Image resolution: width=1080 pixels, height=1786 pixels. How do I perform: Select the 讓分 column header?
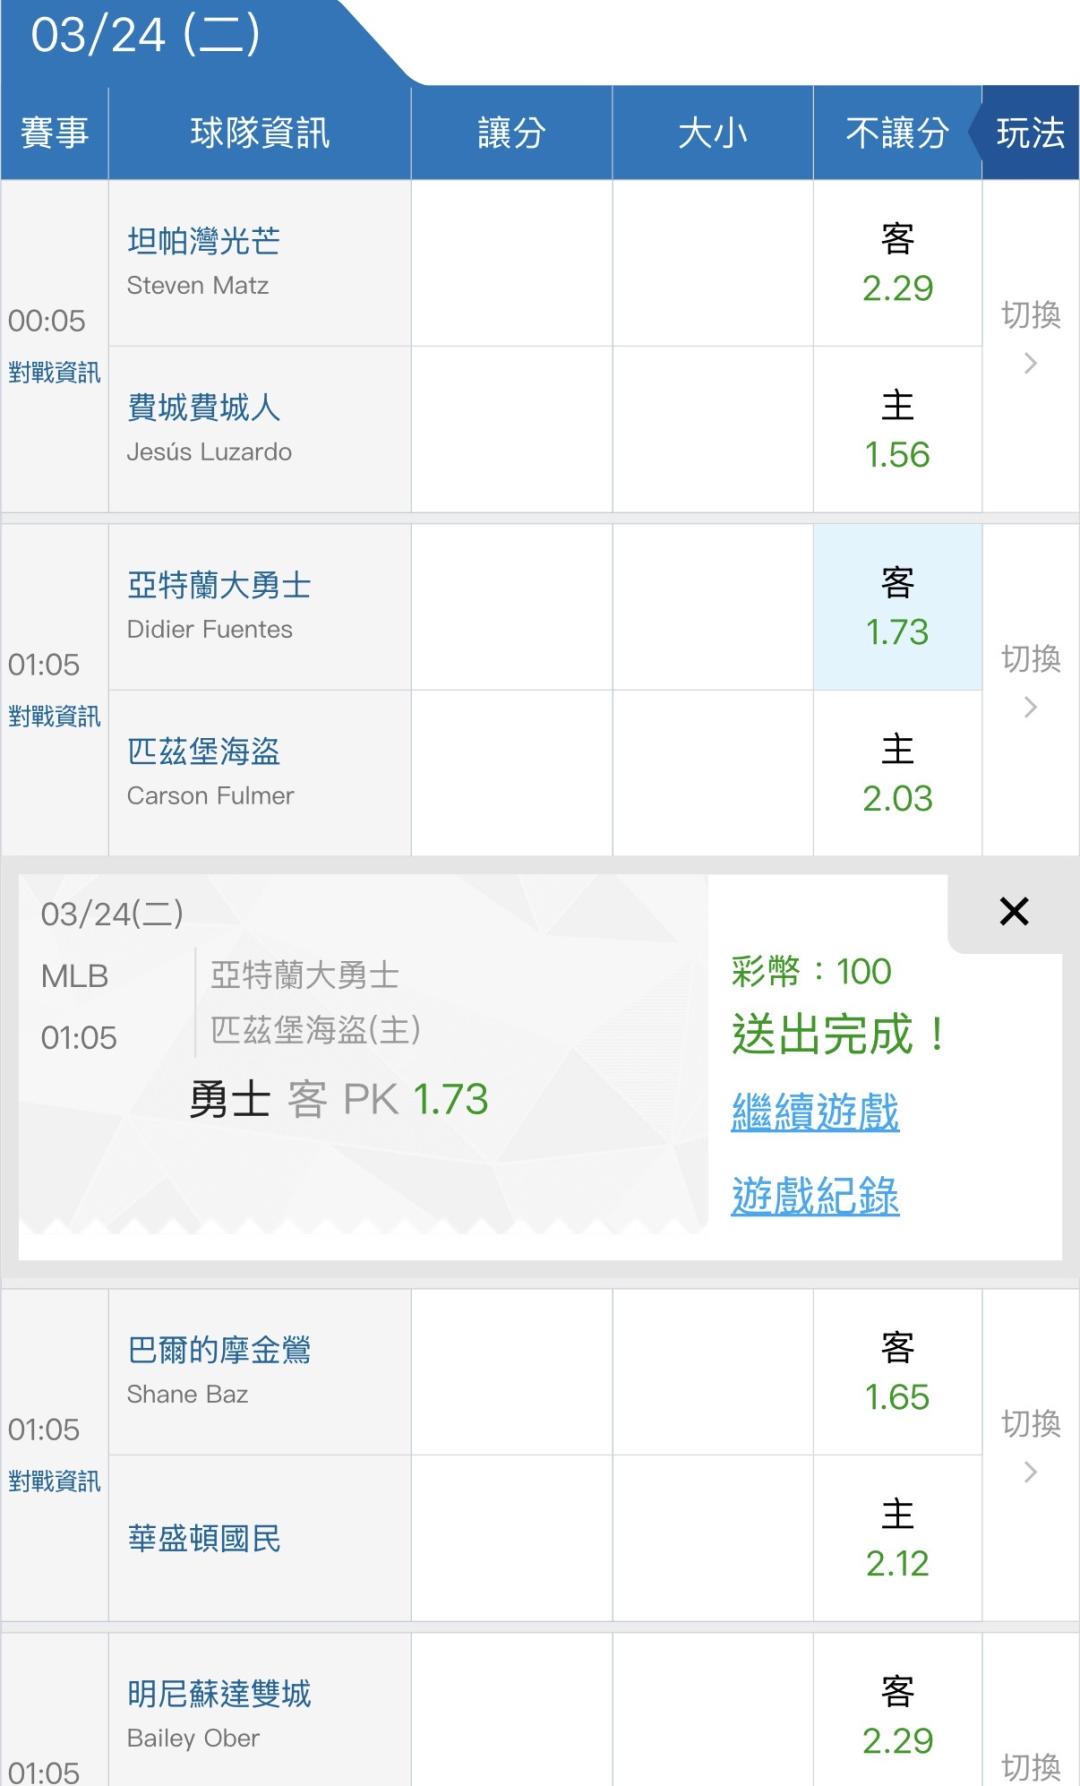(x=511, y=133)
